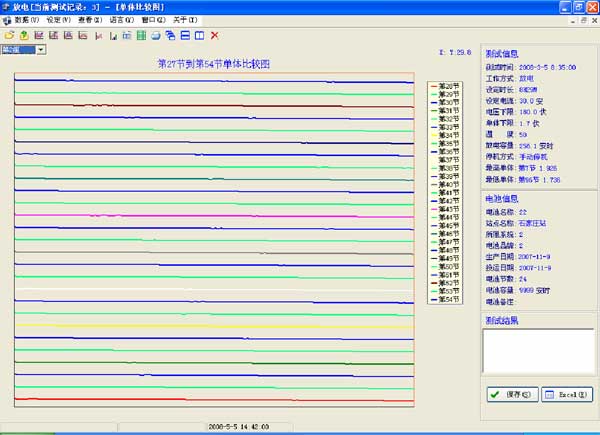Expand the chart-type dropdown arrow under the toolbar
This screenshot has width=600, height=435.
coord(41,50)
